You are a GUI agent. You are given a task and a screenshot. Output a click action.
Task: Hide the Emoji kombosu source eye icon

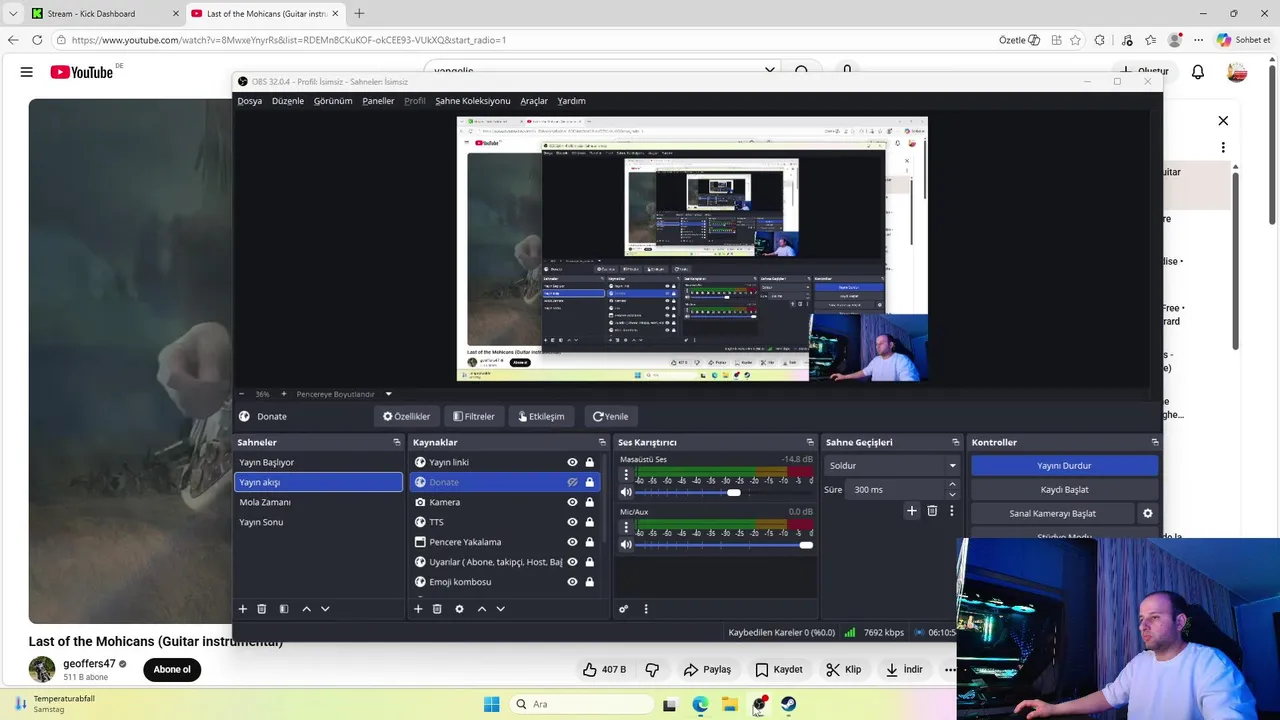click(x=572, y=582)
